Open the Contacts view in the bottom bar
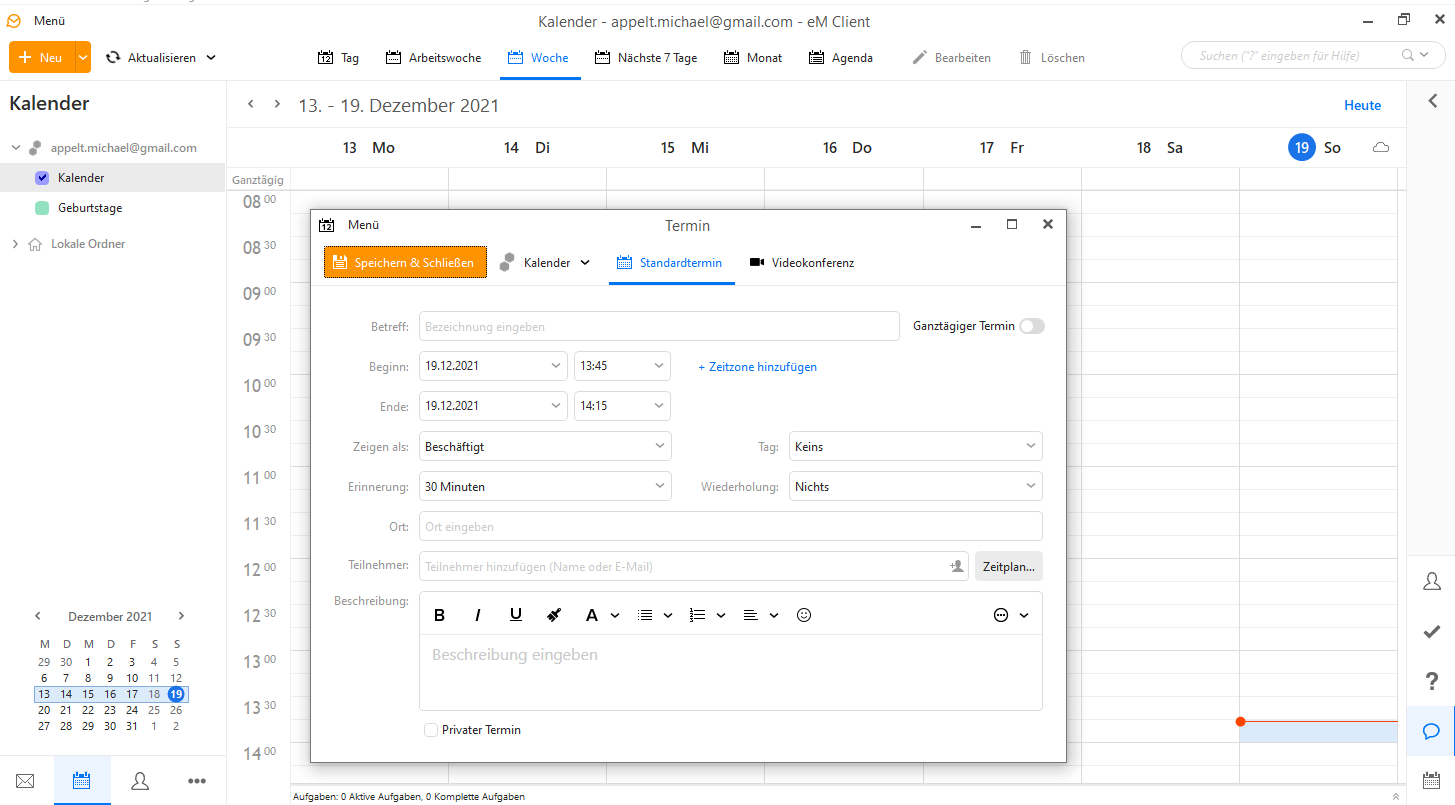 [x=140, y=781]
